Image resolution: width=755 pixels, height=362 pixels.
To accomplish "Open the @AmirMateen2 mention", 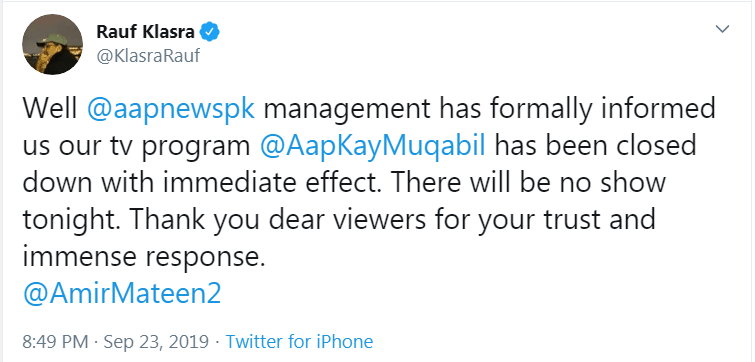I will (x=122, y=293).
